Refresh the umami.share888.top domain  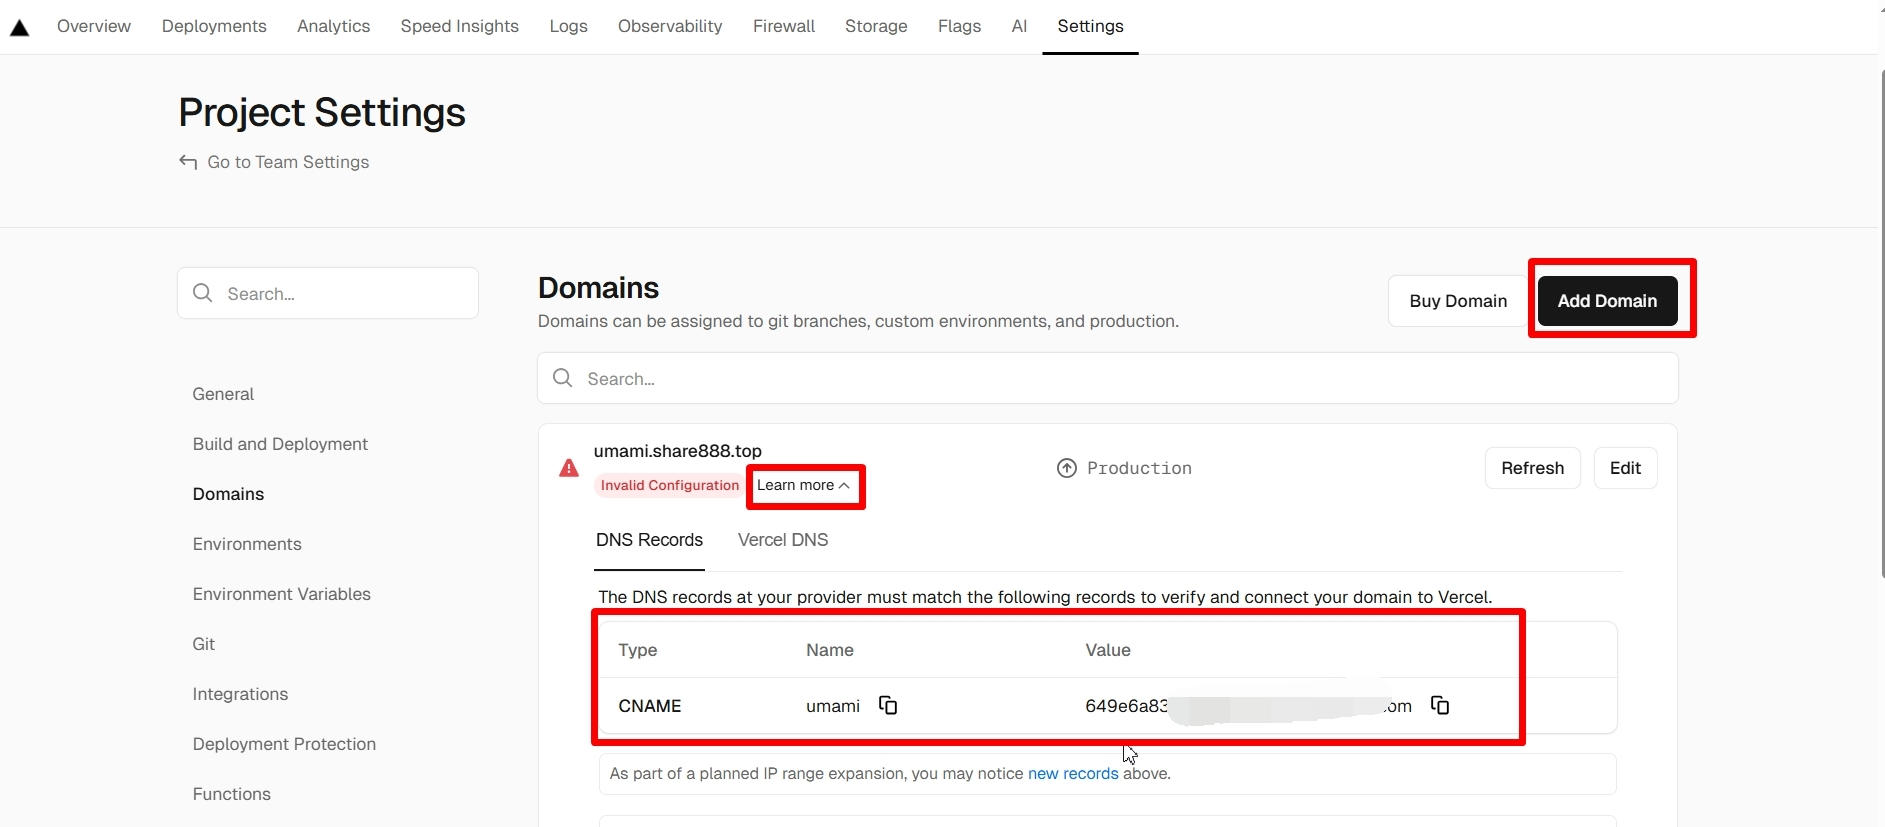click(x=1532, y=468)
